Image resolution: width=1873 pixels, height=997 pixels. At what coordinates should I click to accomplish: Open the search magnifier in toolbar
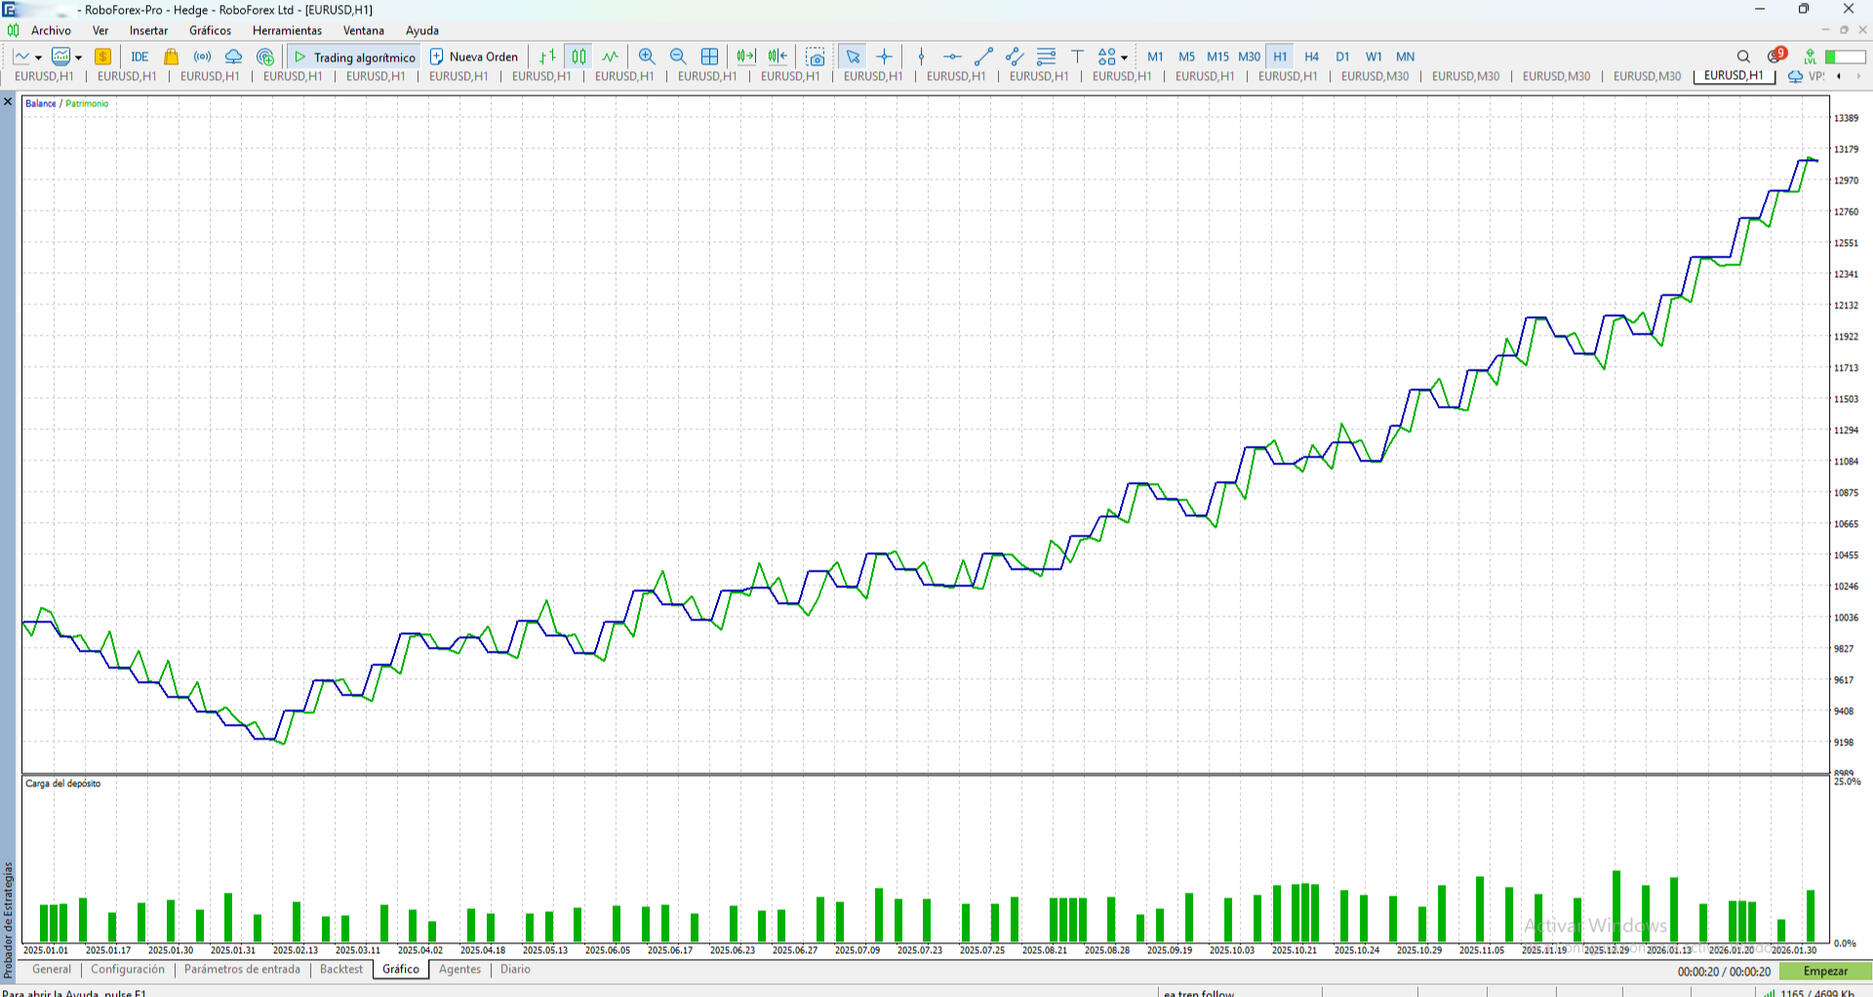[1743, 57]
